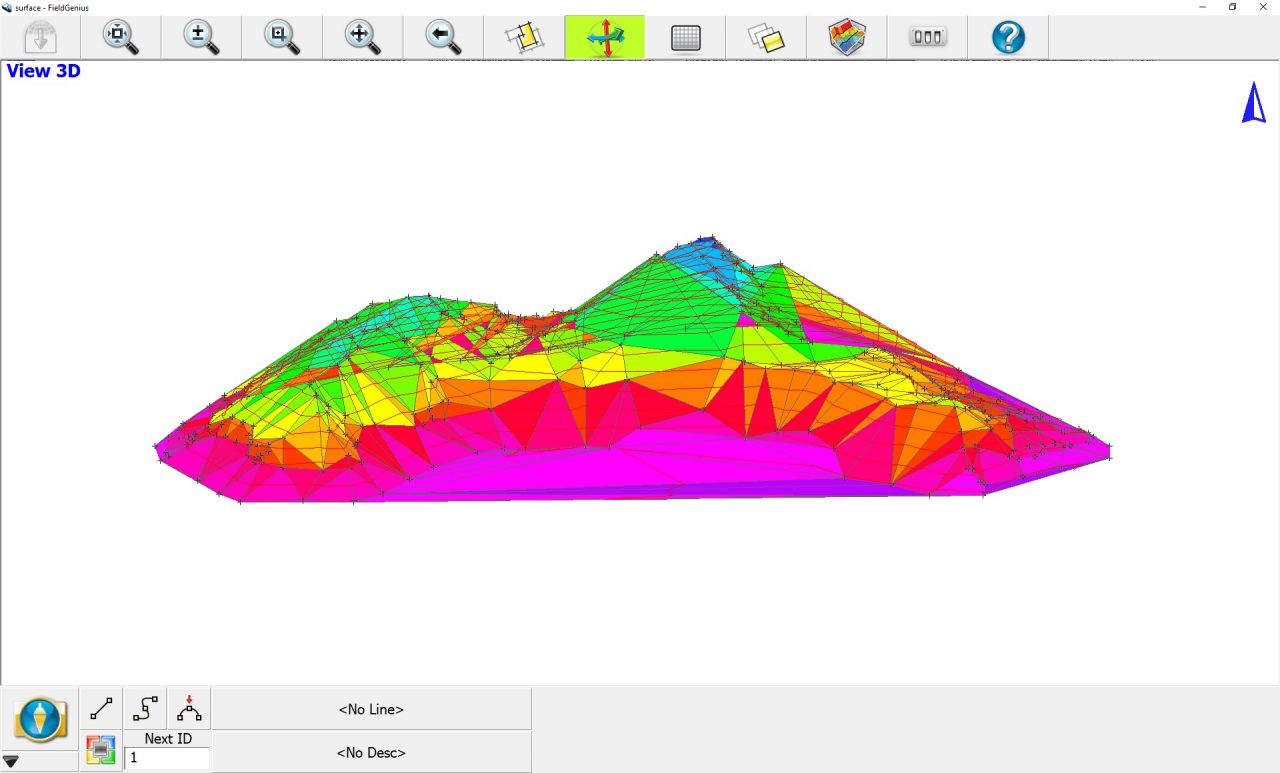Expand the black triangle under the plumb-bob

(11, 761)
